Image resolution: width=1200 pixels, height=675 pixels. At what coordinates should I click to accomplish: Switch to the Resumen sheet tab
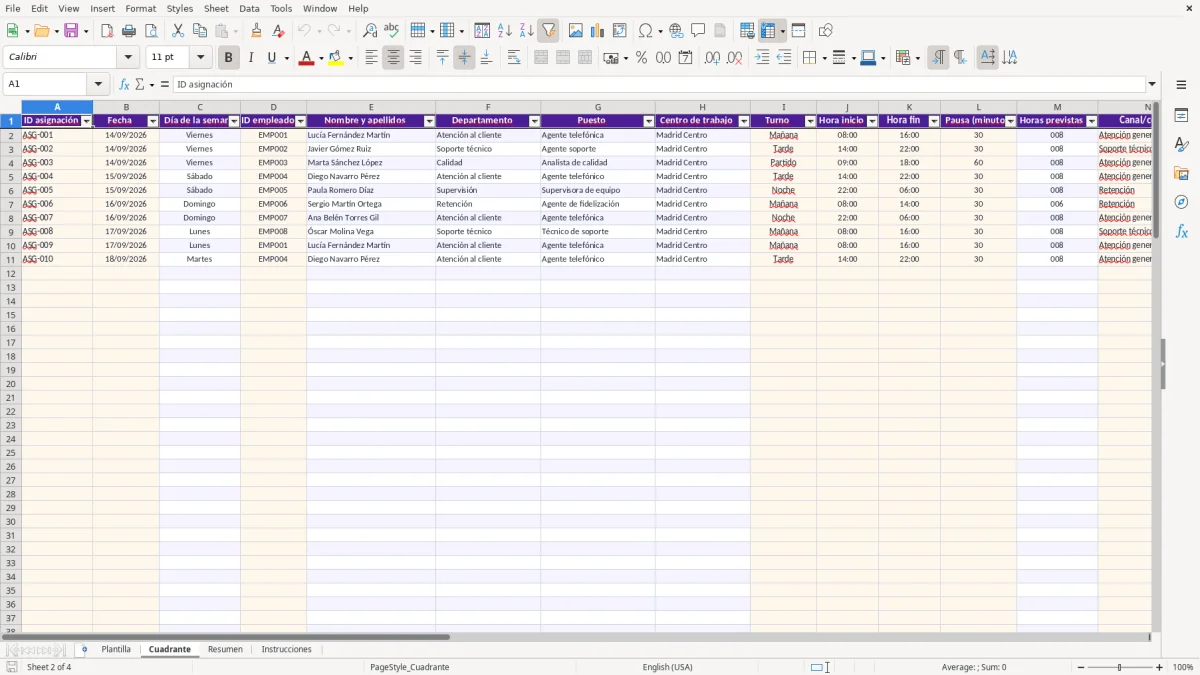[225, 649]
